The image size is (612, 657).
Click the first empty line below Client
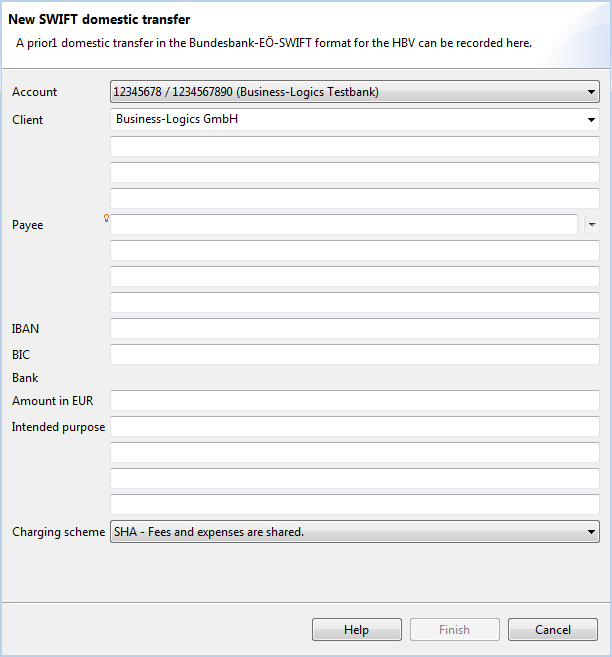point(355,147)
